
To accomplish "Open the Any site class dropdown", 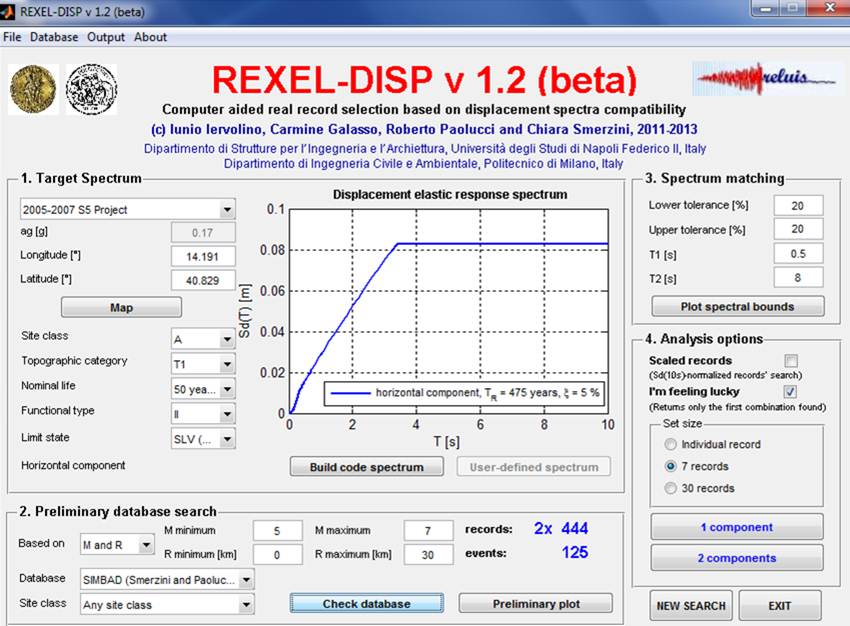I will coord(246,604).
